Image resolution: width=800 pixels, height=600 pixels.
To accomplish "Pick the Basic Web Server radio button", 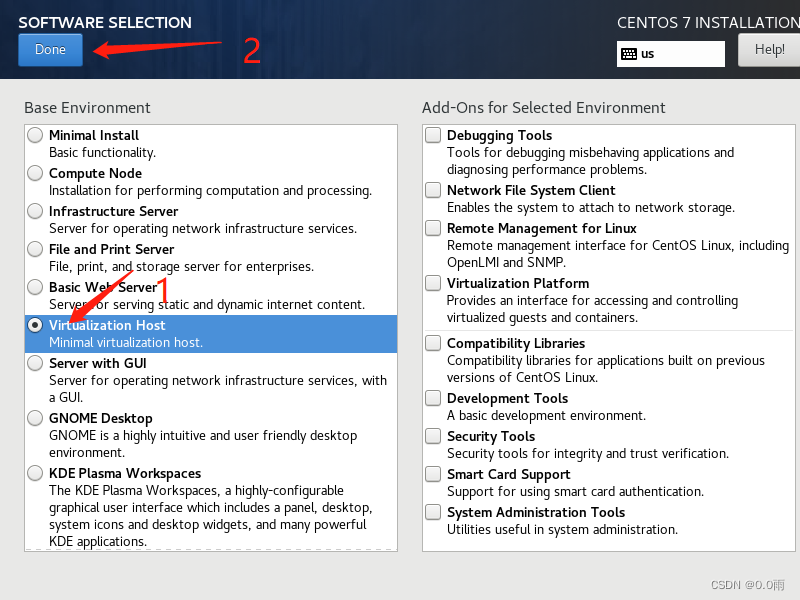I will coord(35,287).
